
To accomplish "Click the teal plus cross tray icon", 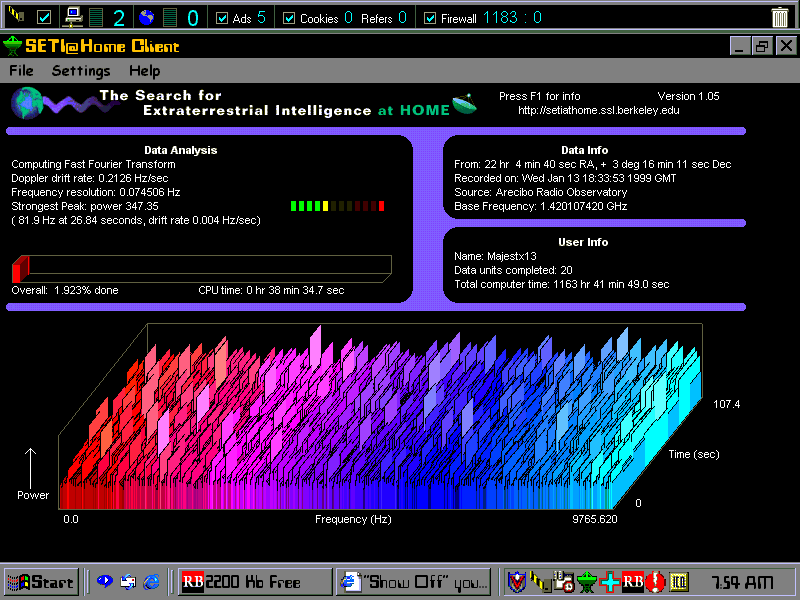I will (x=610, y=581).
